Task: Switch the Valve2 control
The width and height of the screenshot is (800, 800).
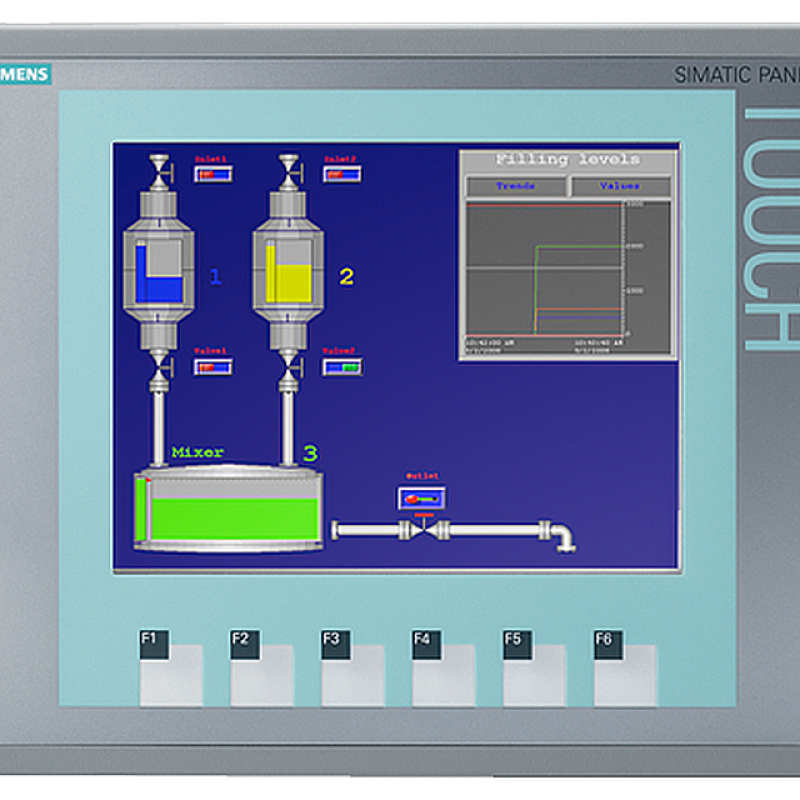Action: (342, 367)
